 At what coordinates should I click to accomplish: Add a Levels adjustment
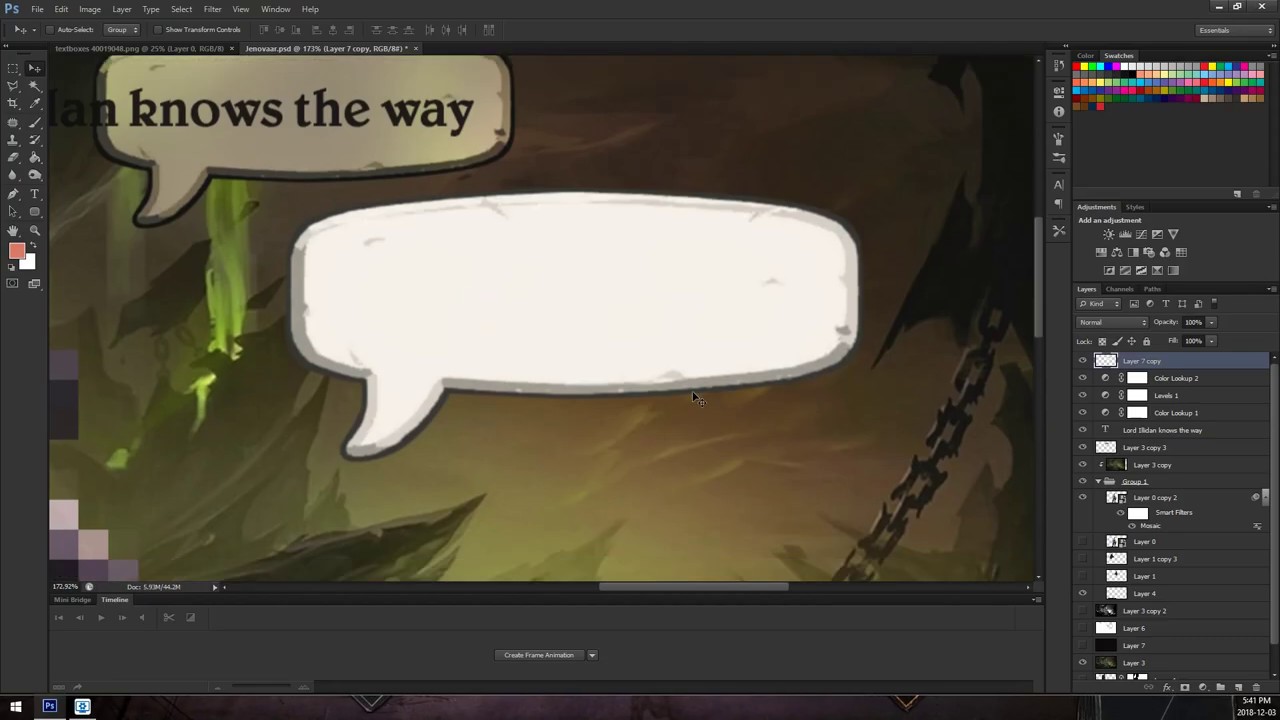click(x=1125, y=234)
